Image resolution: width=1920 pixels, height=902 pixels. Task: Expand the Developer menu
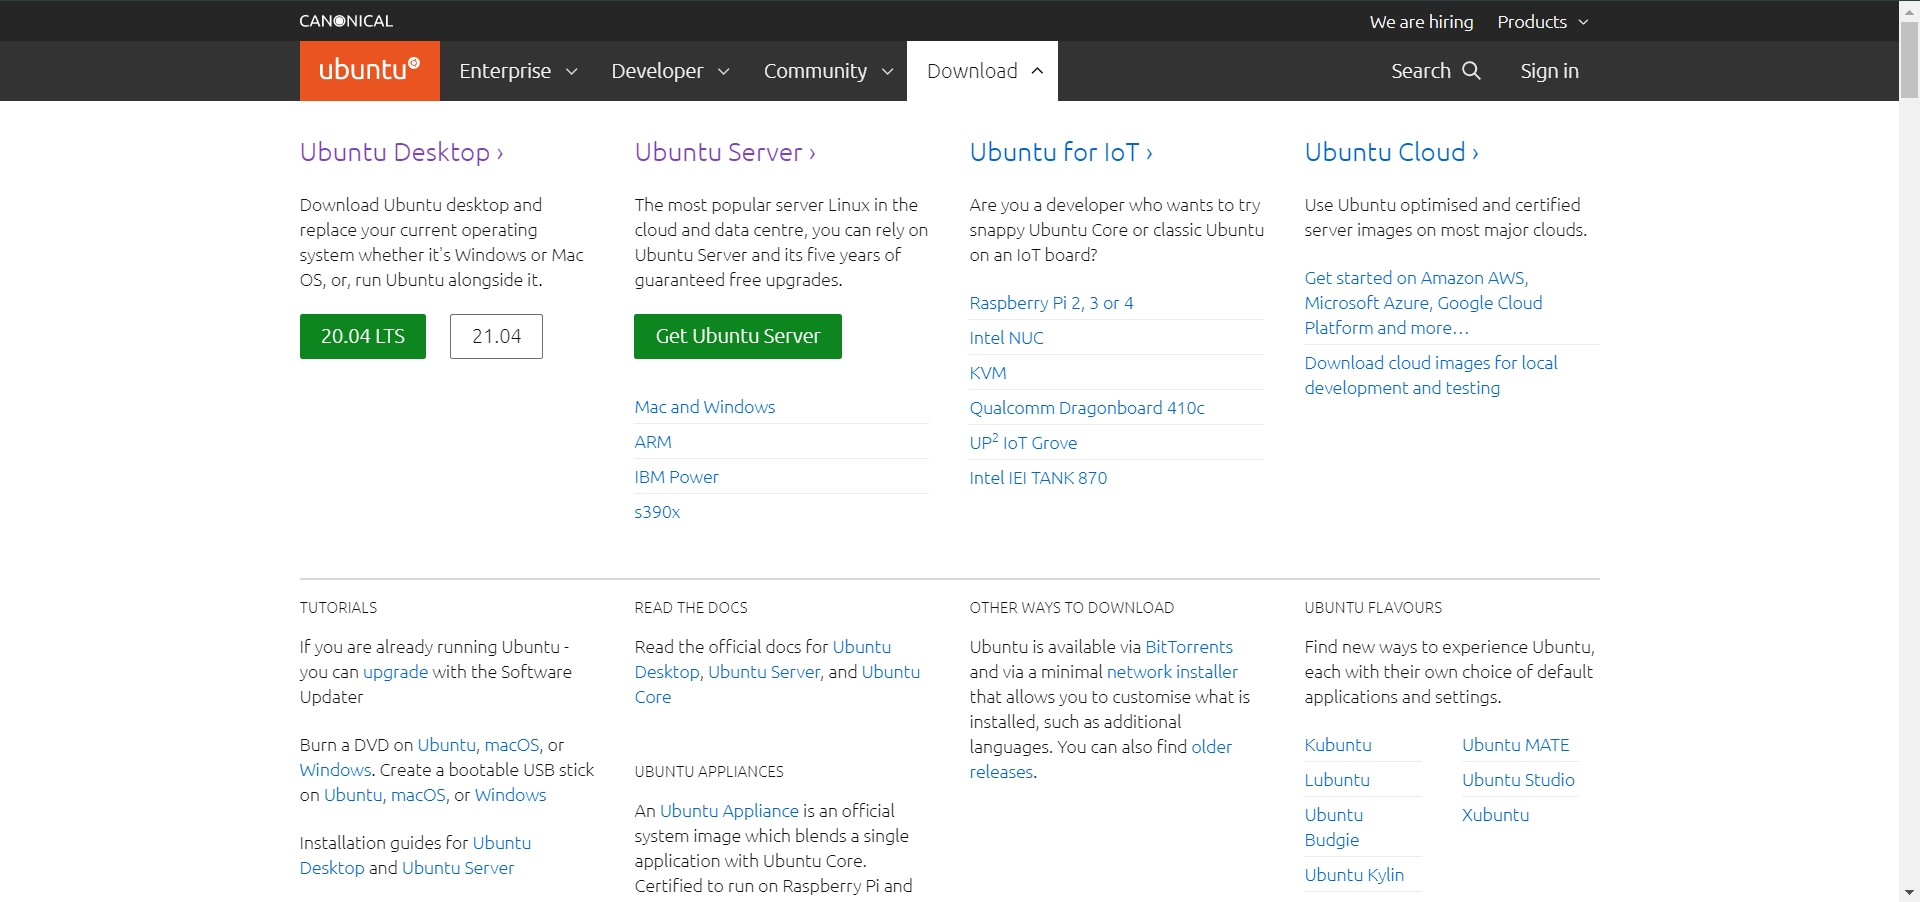pyautogui.click(x=670, y=71)
